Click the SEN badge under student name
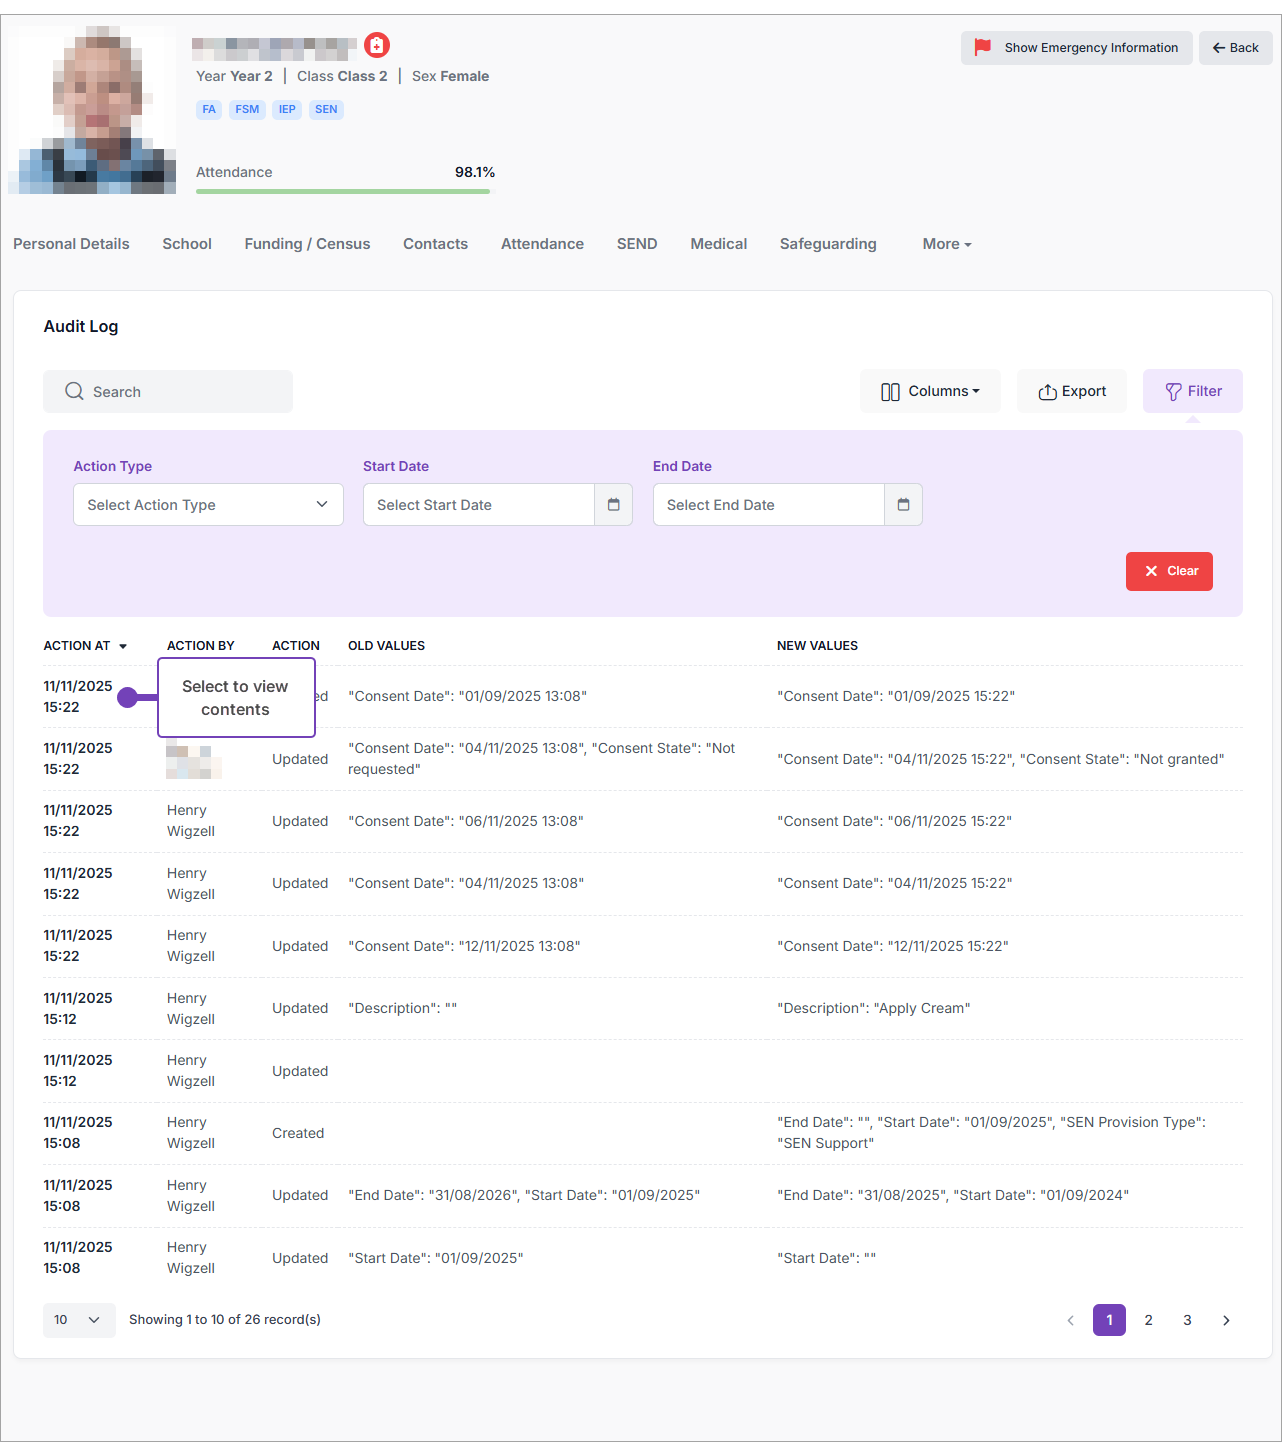Screen dimensions: 1282x1442 pos(326,110)
